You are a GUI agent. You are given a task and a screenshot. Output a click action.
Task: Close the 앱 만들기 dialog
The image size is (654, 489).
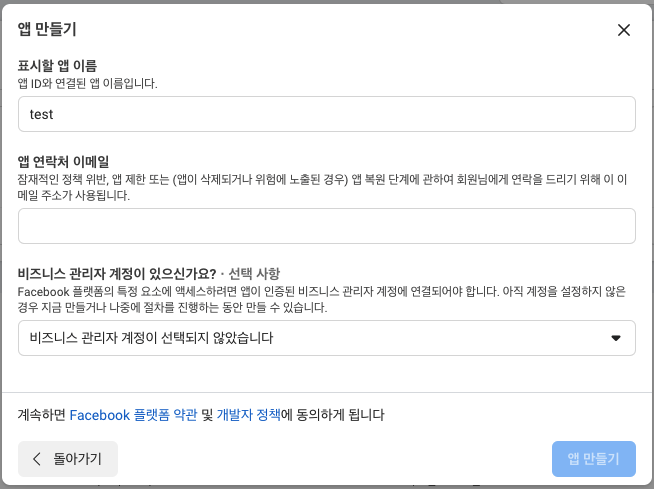(x=624, y=30)
